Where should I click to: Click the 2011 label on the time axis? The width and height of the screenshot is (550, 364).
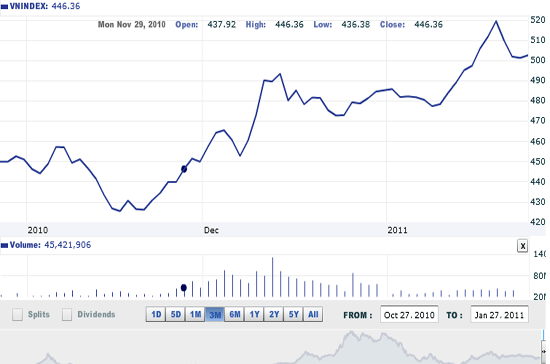pos(397,230)
